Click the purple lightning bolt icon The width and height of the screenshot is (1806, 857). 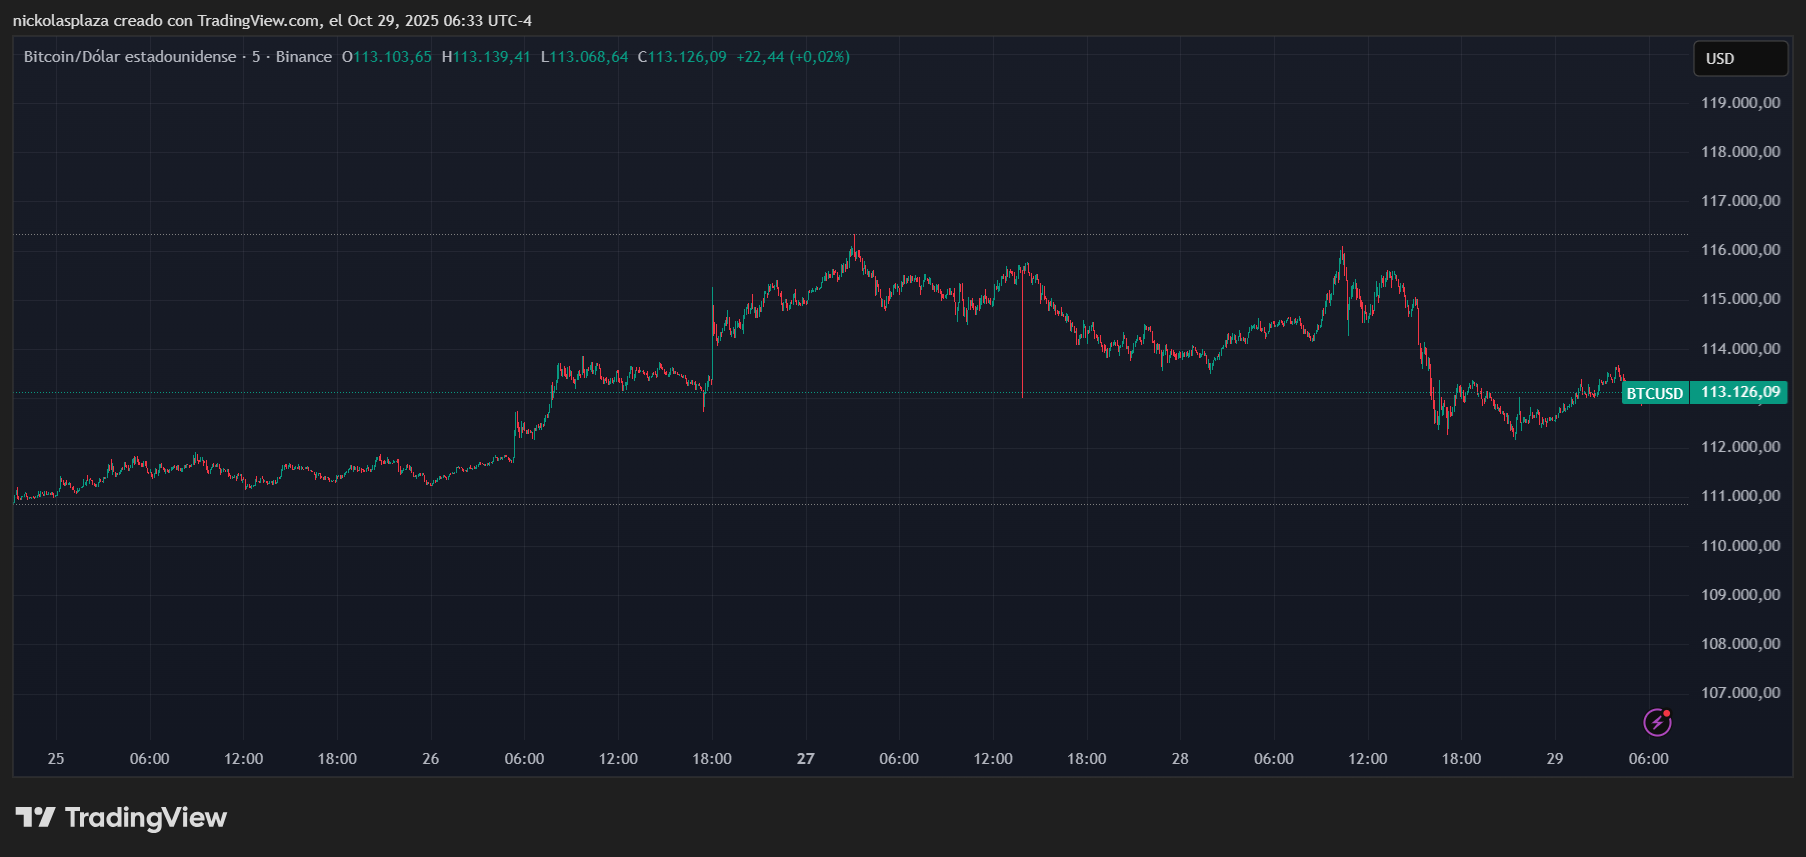pos(1657,722)
